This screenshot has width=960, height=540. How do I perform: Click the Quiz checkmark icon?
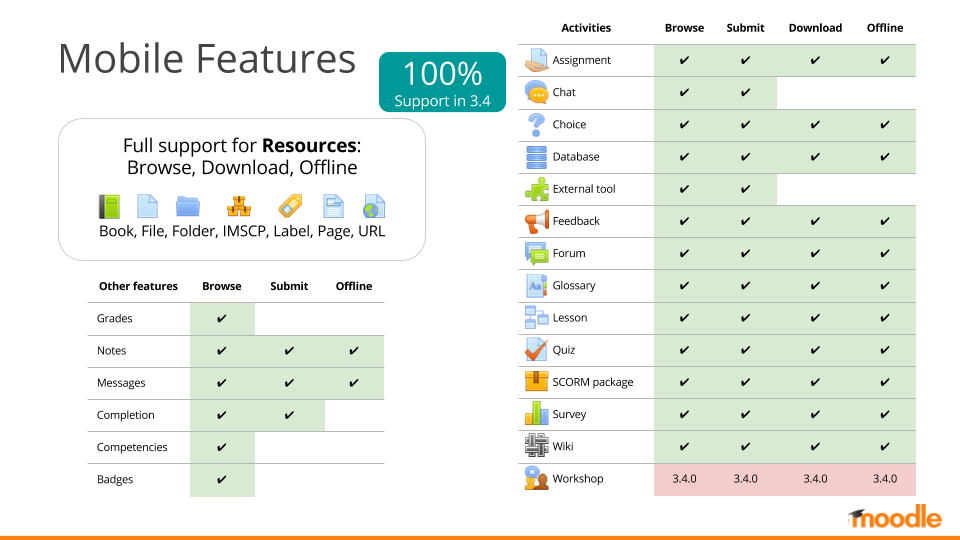[x=536, y=350]
